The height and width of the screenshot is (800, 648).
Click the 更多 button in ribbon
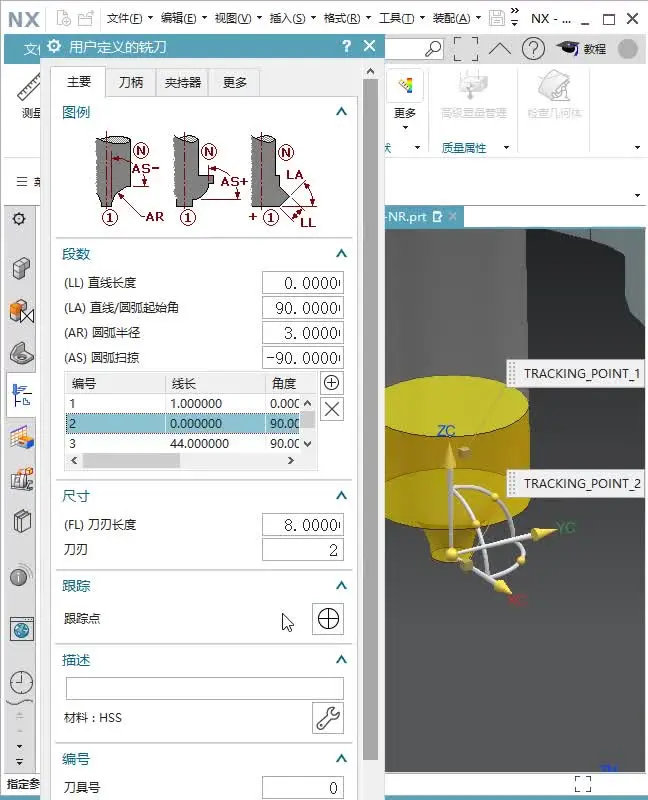click(x=404, y=113)
